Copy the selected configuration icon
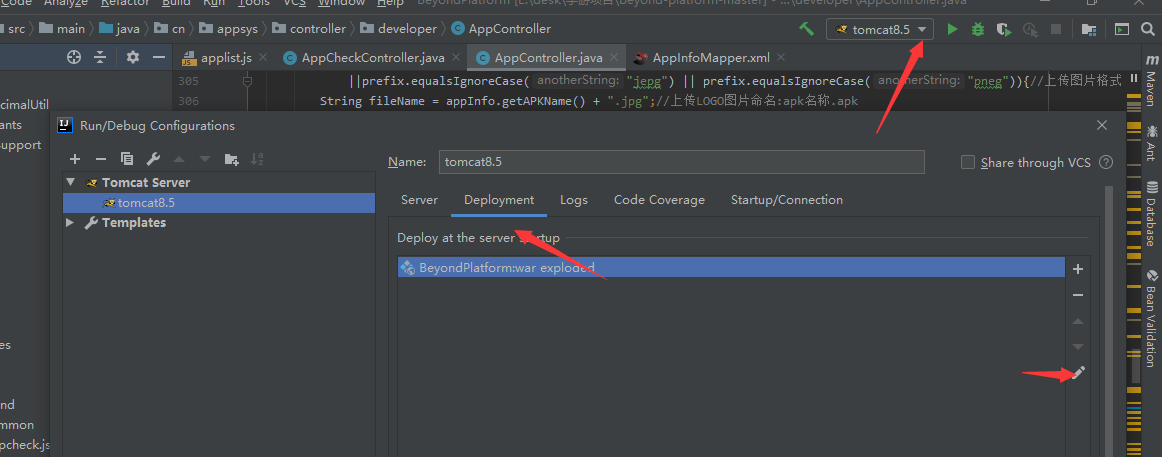The image size is (1162, 457). (127, 159)
